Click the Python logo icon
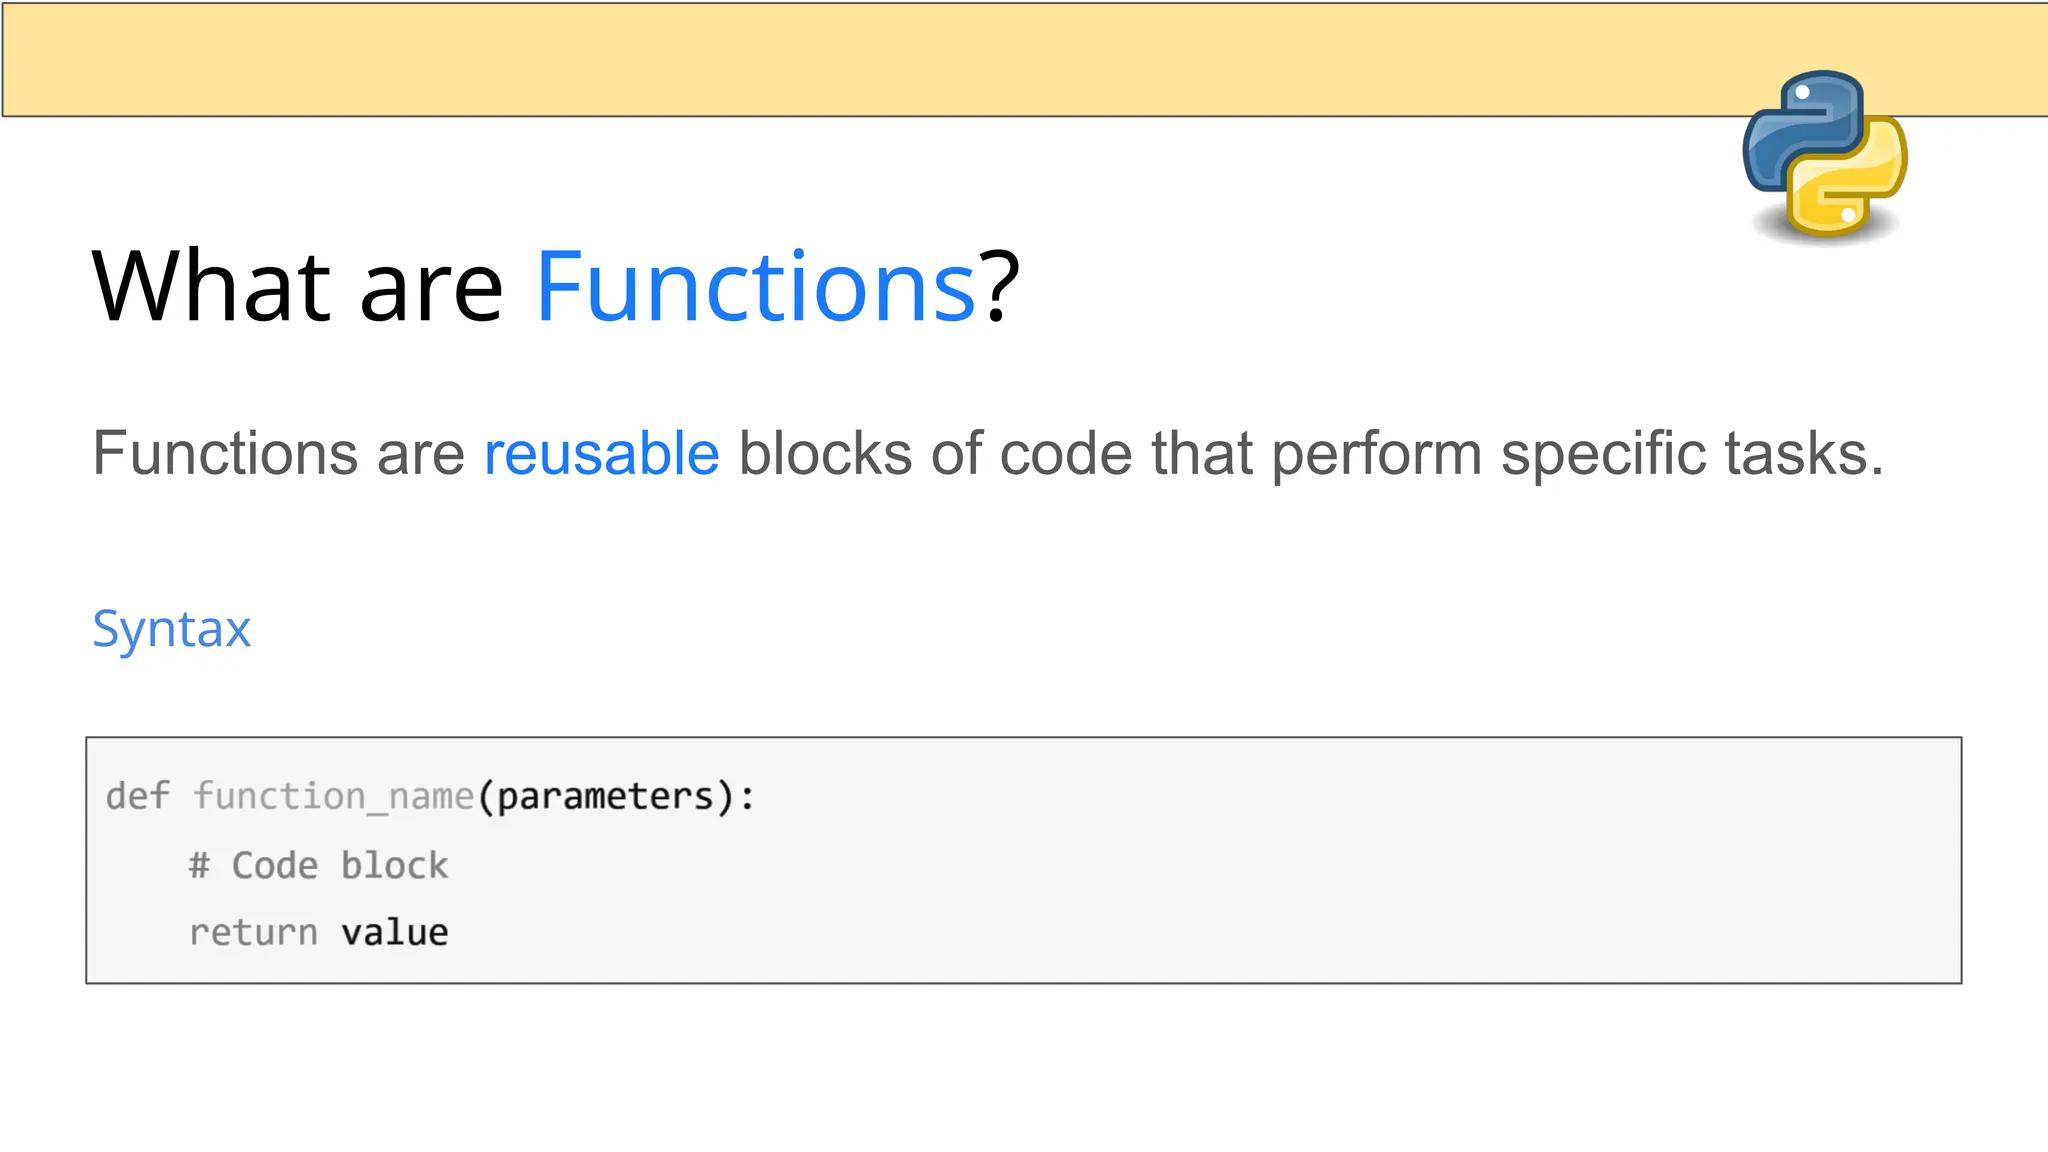 coord(1824,155)
